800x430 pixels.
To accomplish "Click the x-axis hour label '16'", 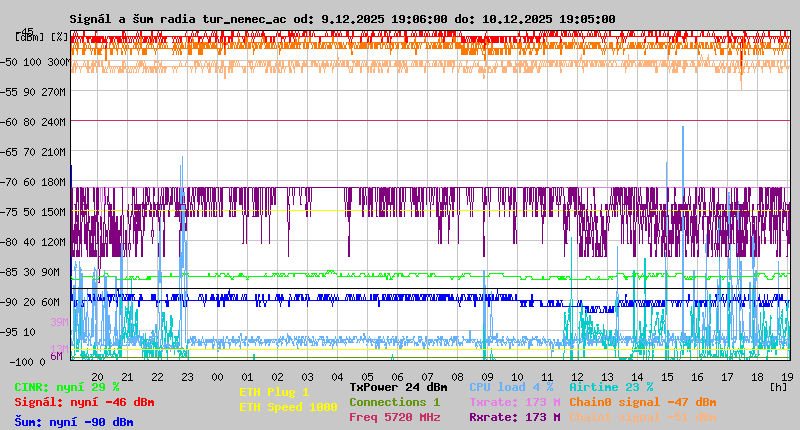I will [x=697, y=377].
